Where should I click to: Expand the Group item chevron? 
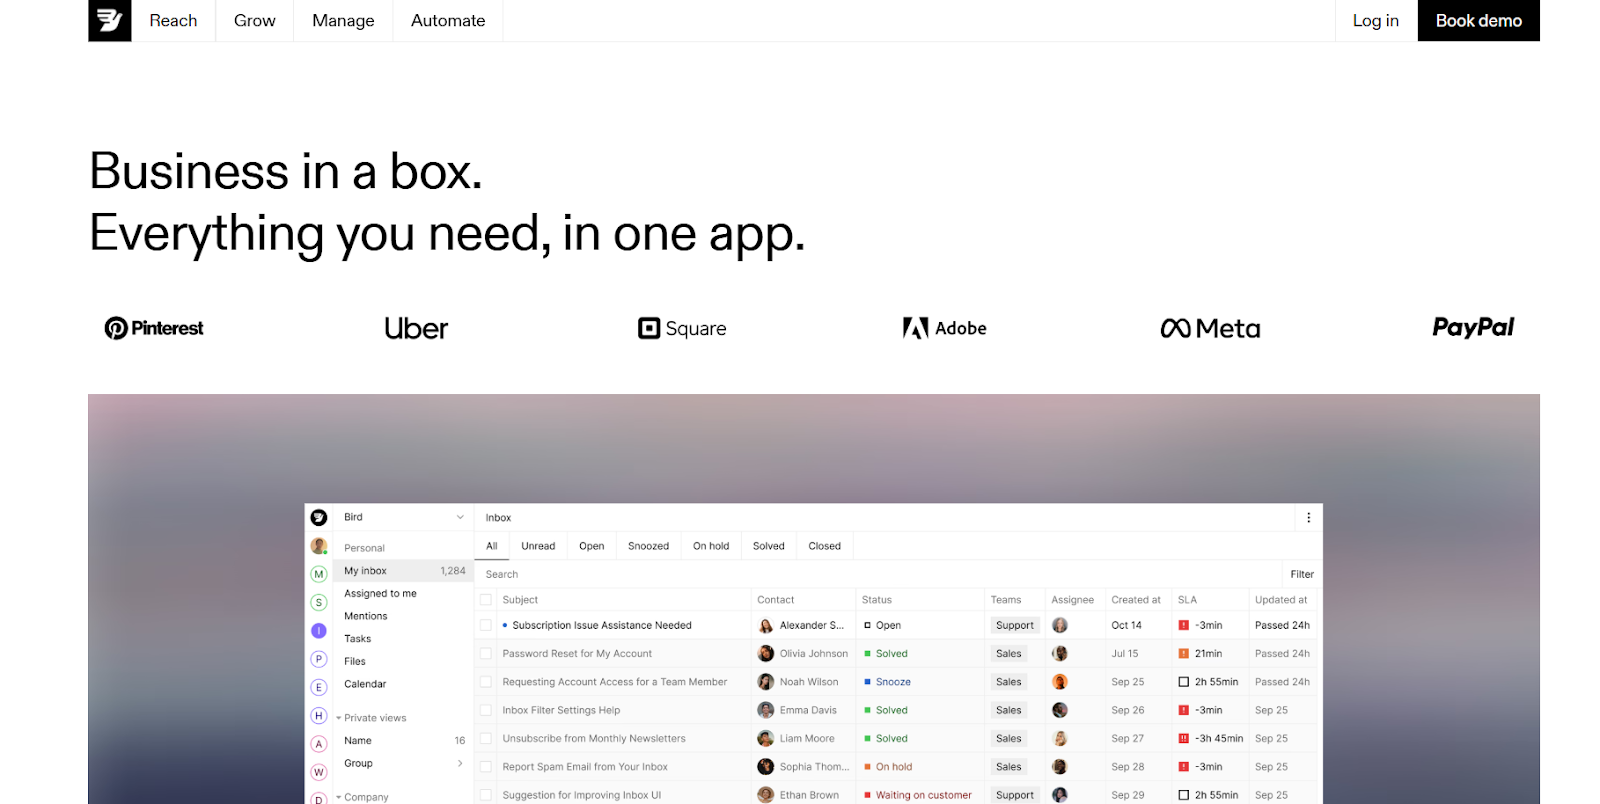(x=460, y=763)
